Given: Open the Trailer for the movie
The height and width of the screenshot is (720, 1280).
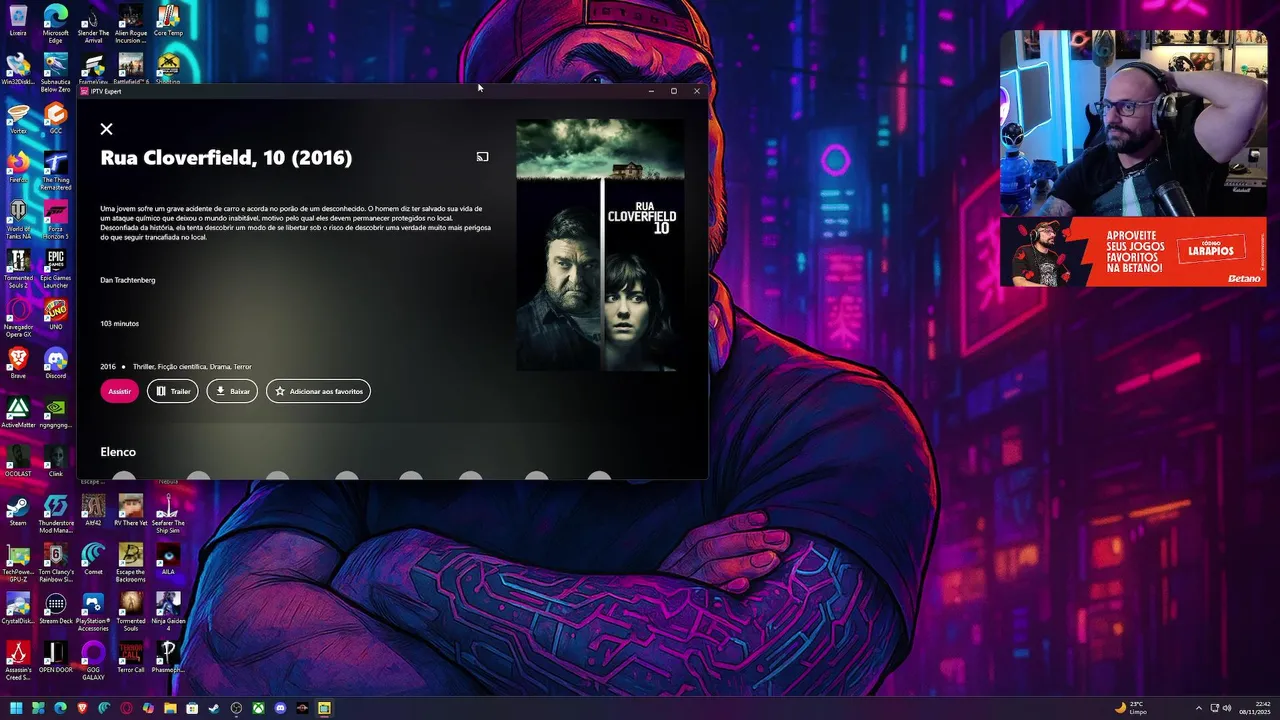Looking at the screenshot, I should [172, 391].
